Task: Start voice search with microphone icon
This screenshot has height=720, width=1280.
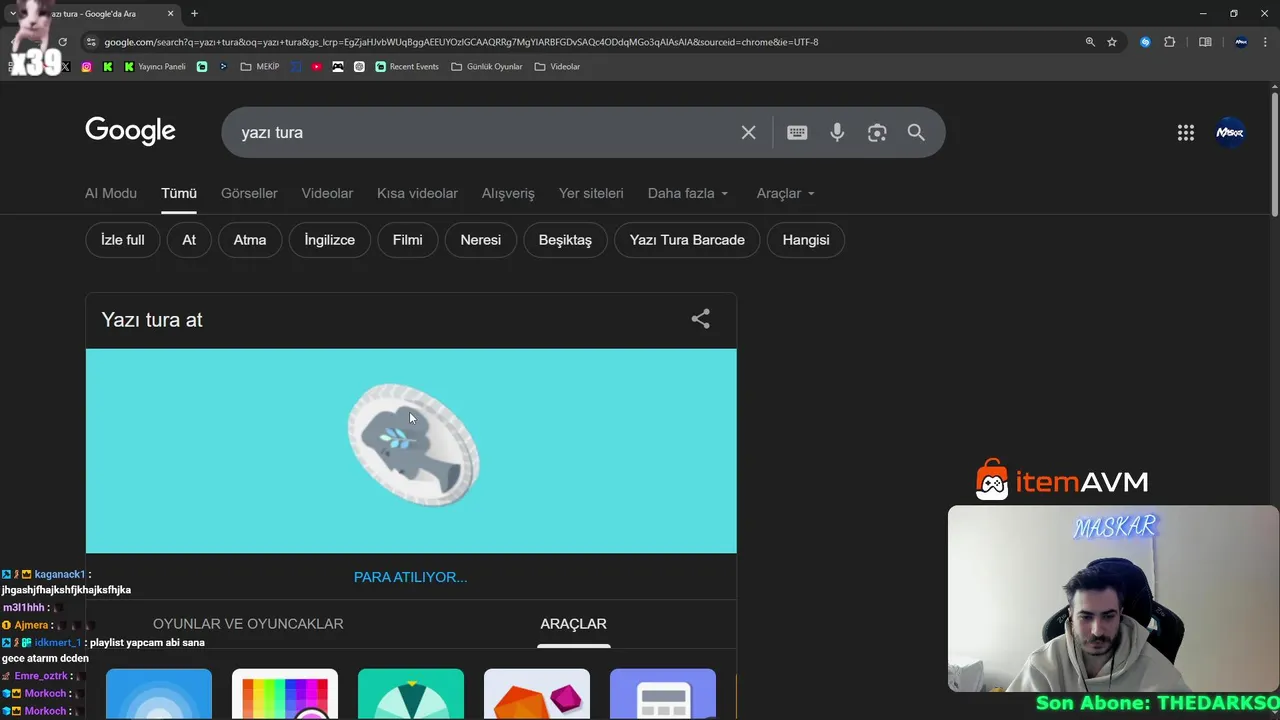Action: (x=837, y=132)
